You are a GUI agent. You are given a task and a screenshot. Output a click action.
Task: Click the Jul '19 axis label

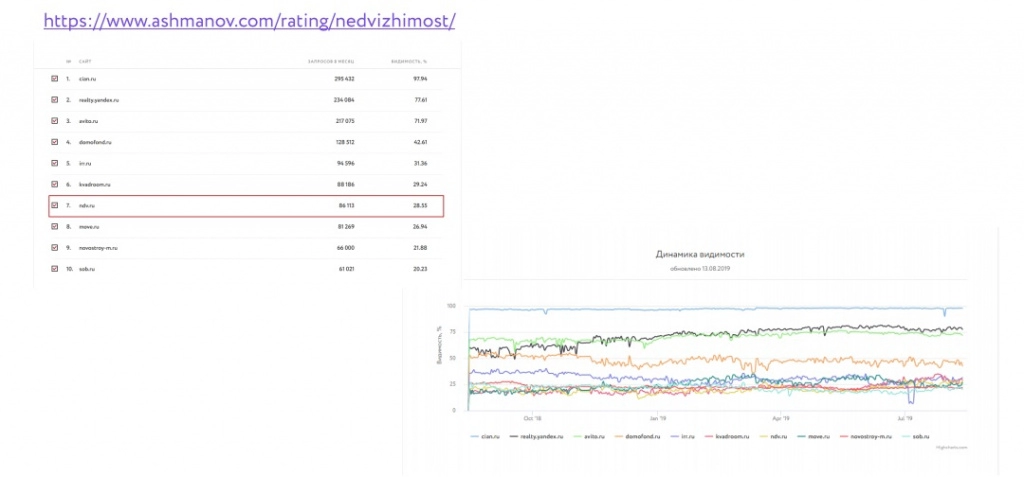(904, 418)
